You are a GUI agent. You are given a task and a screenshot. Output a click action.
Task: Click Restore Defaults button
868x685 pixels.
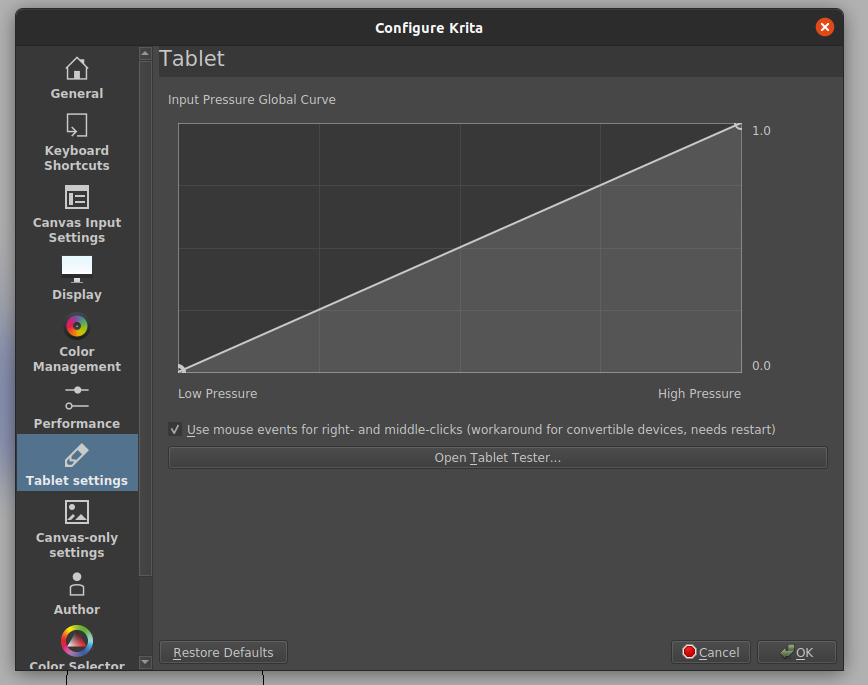[223, 652]
